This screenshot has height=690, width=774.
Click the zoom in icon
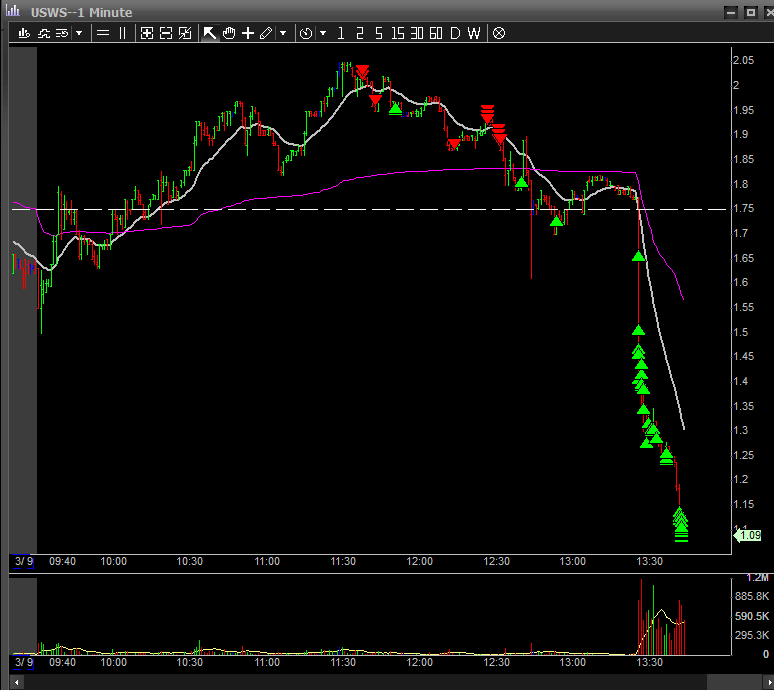(147, 33)
